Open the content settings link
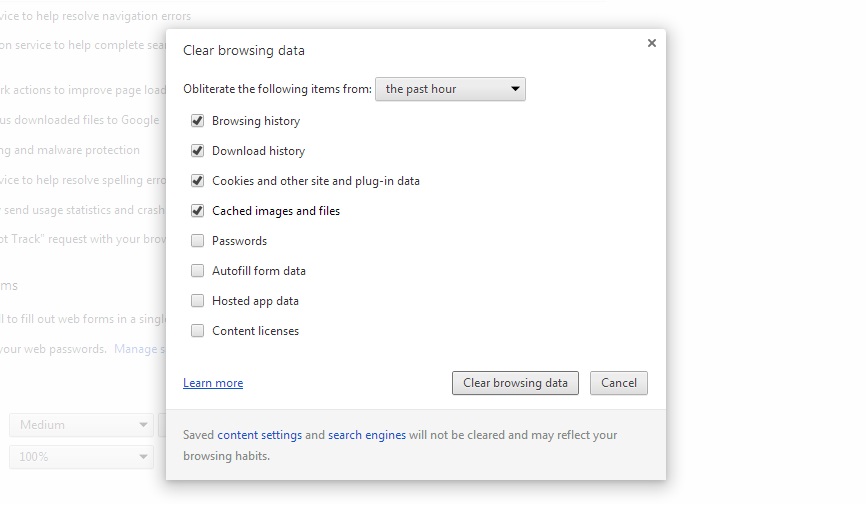The height and width of the screenshot is (524, 866). [x=259, y=435]
